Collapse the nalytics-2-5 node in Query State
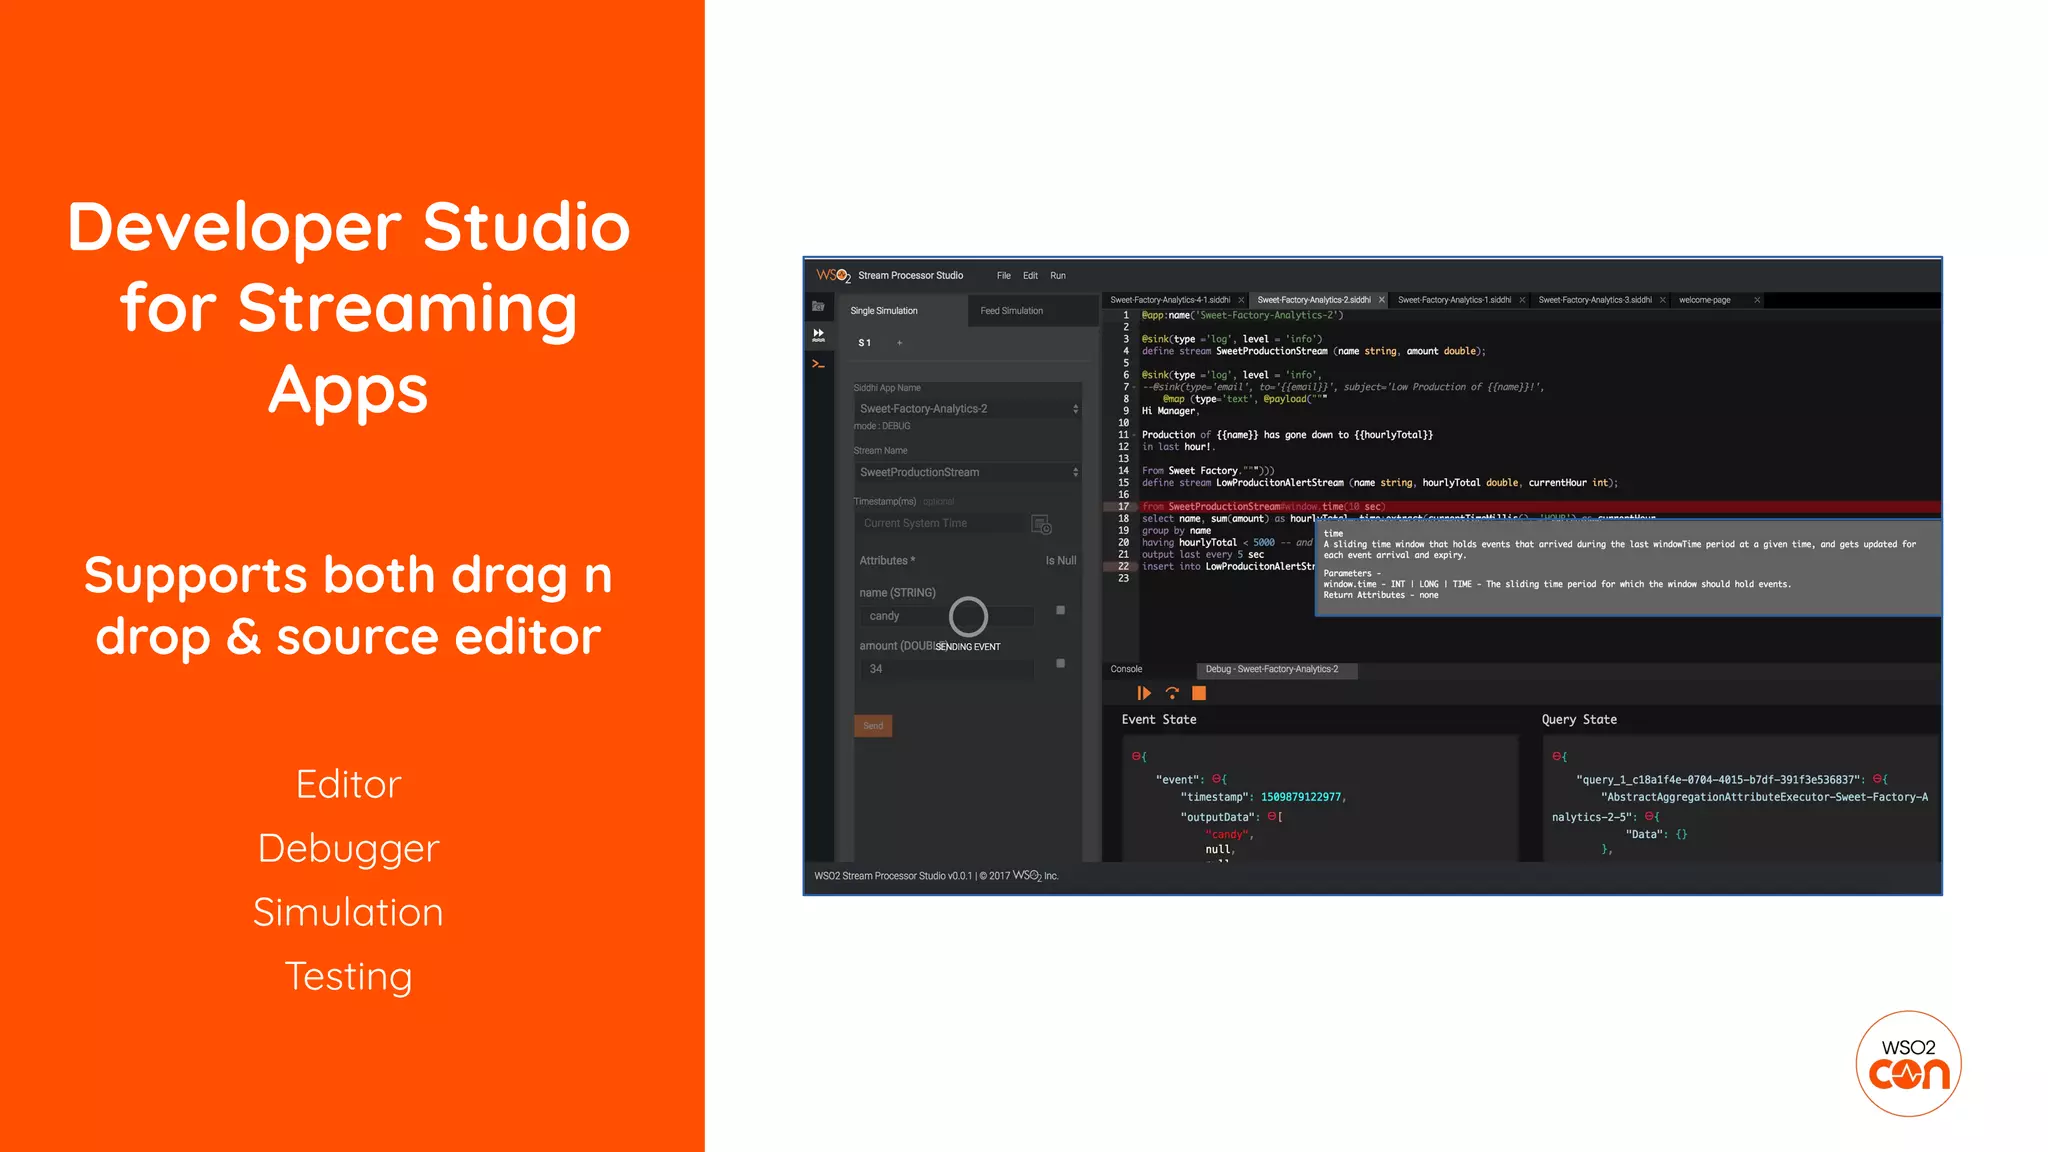The width and height of the screenshot is (2048, 1152). (x=1649, y=816)
